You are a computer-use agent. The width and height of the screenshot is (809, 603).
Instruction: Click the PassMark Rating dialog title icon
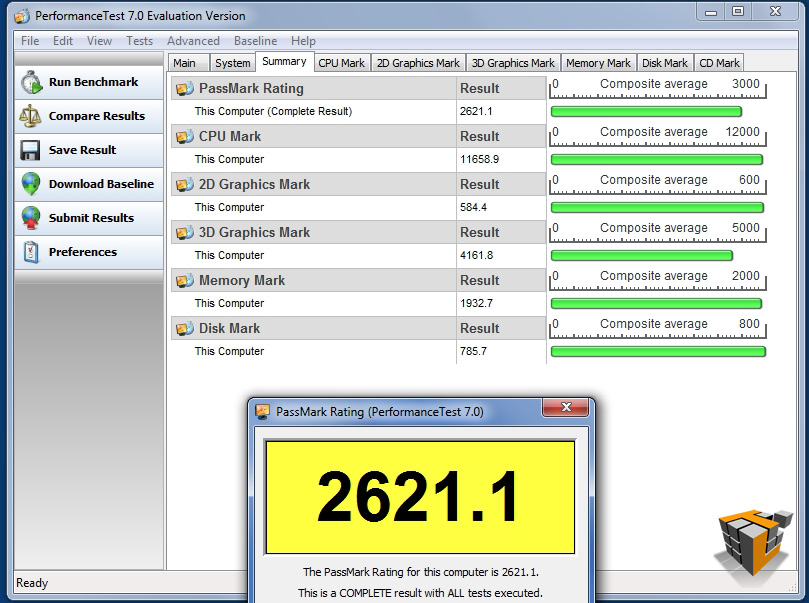pos(263,412)
